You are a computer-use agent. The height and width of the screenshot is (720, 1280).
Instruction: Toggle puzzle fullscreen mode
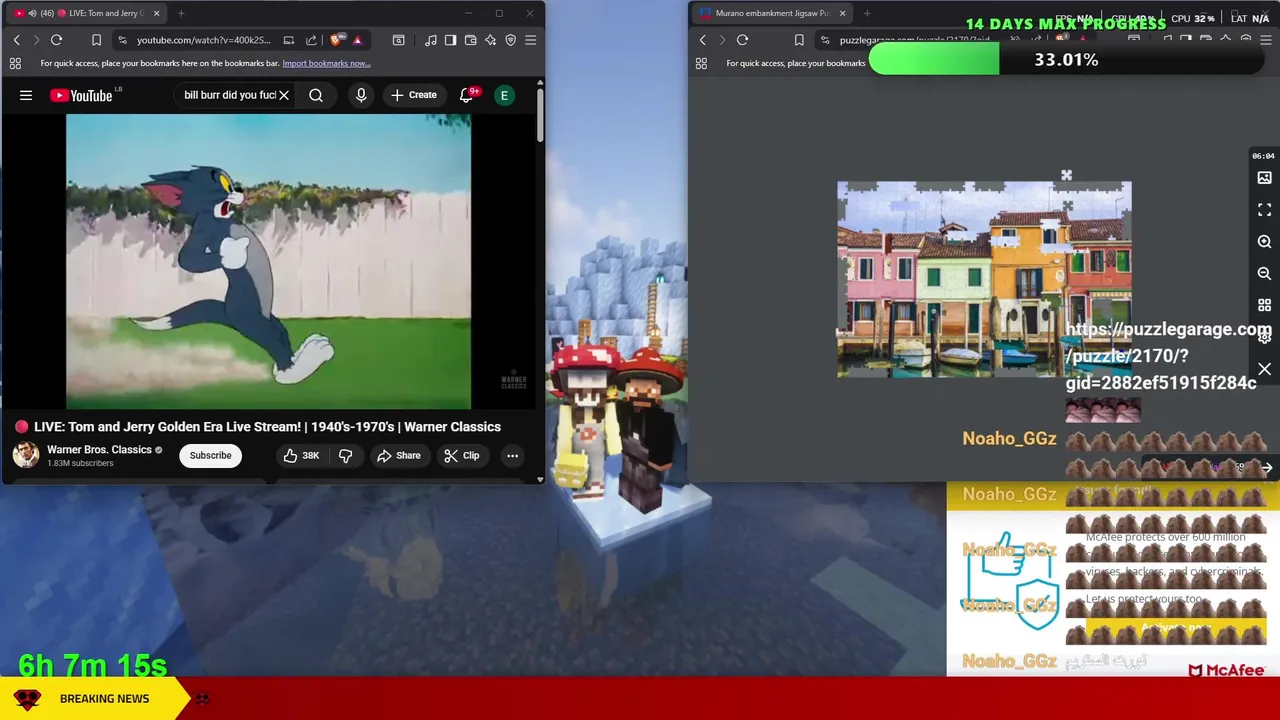tap(1264, 210)
